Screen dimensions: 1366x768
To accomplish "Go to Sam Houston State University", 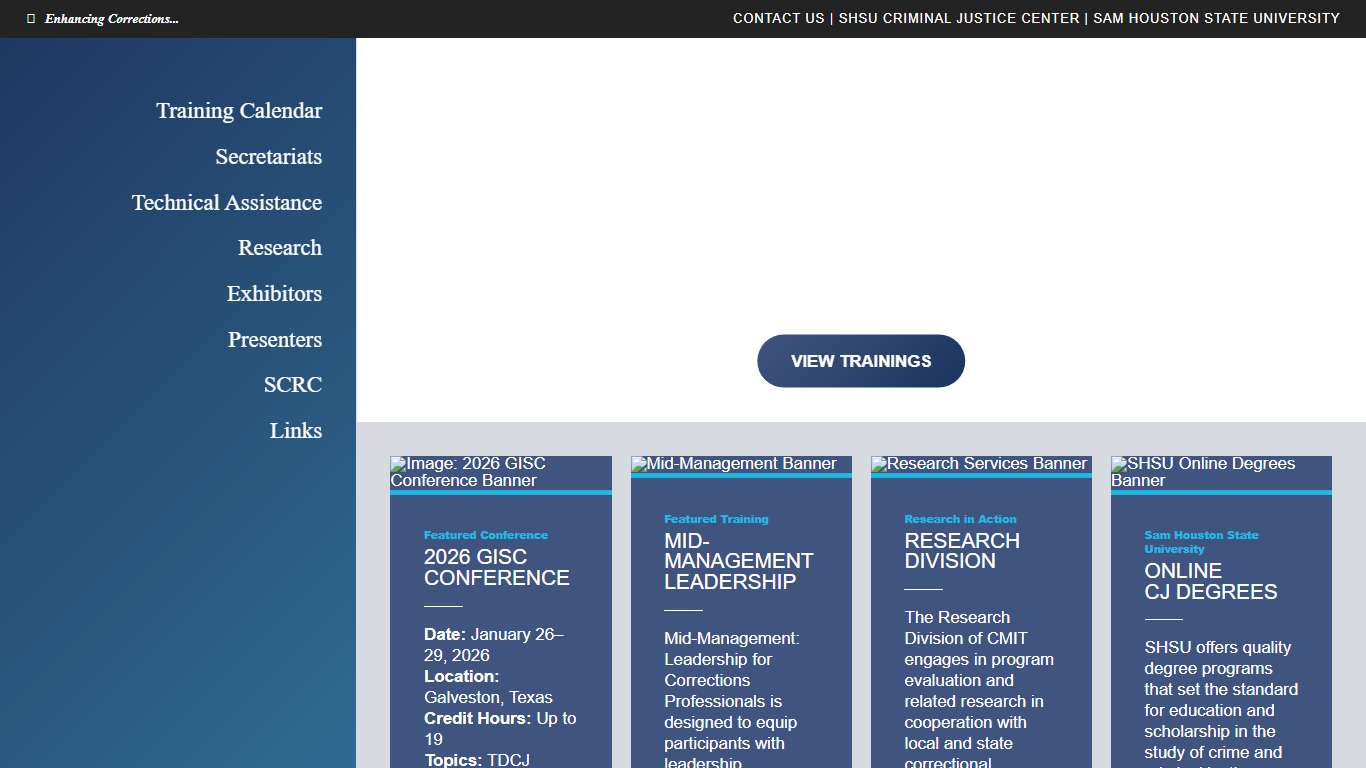I will [1215, 18].
